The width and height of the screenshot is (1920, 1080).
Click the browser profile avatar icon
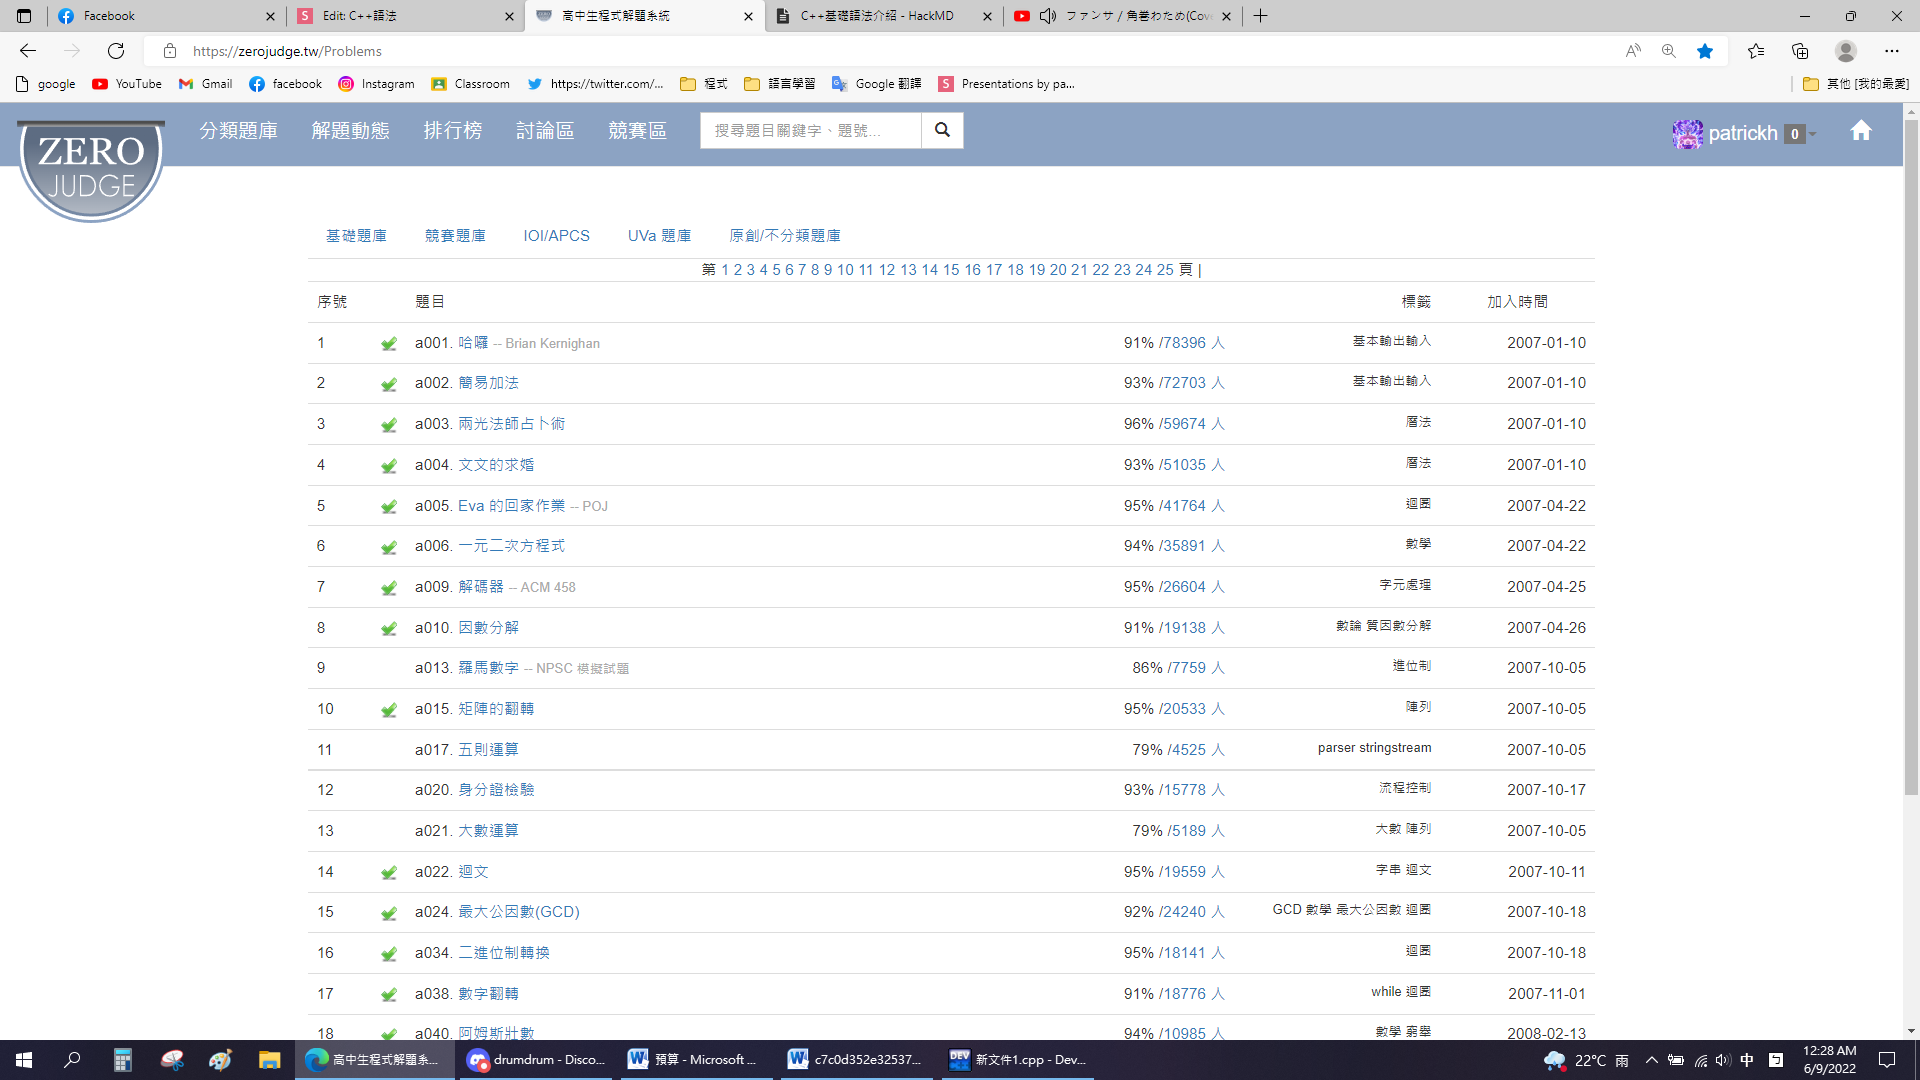(1846, 51)
